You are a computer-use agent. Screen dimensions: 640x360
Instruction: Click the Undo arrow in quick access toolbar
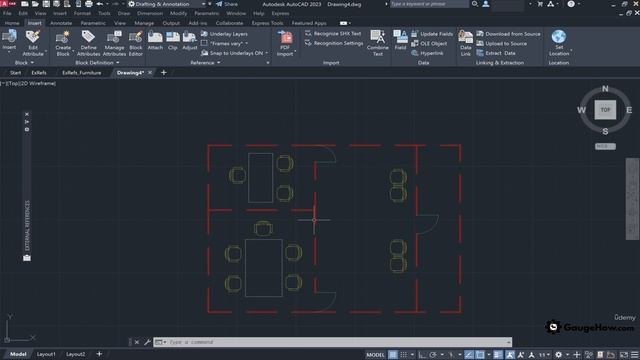point(100,4)
